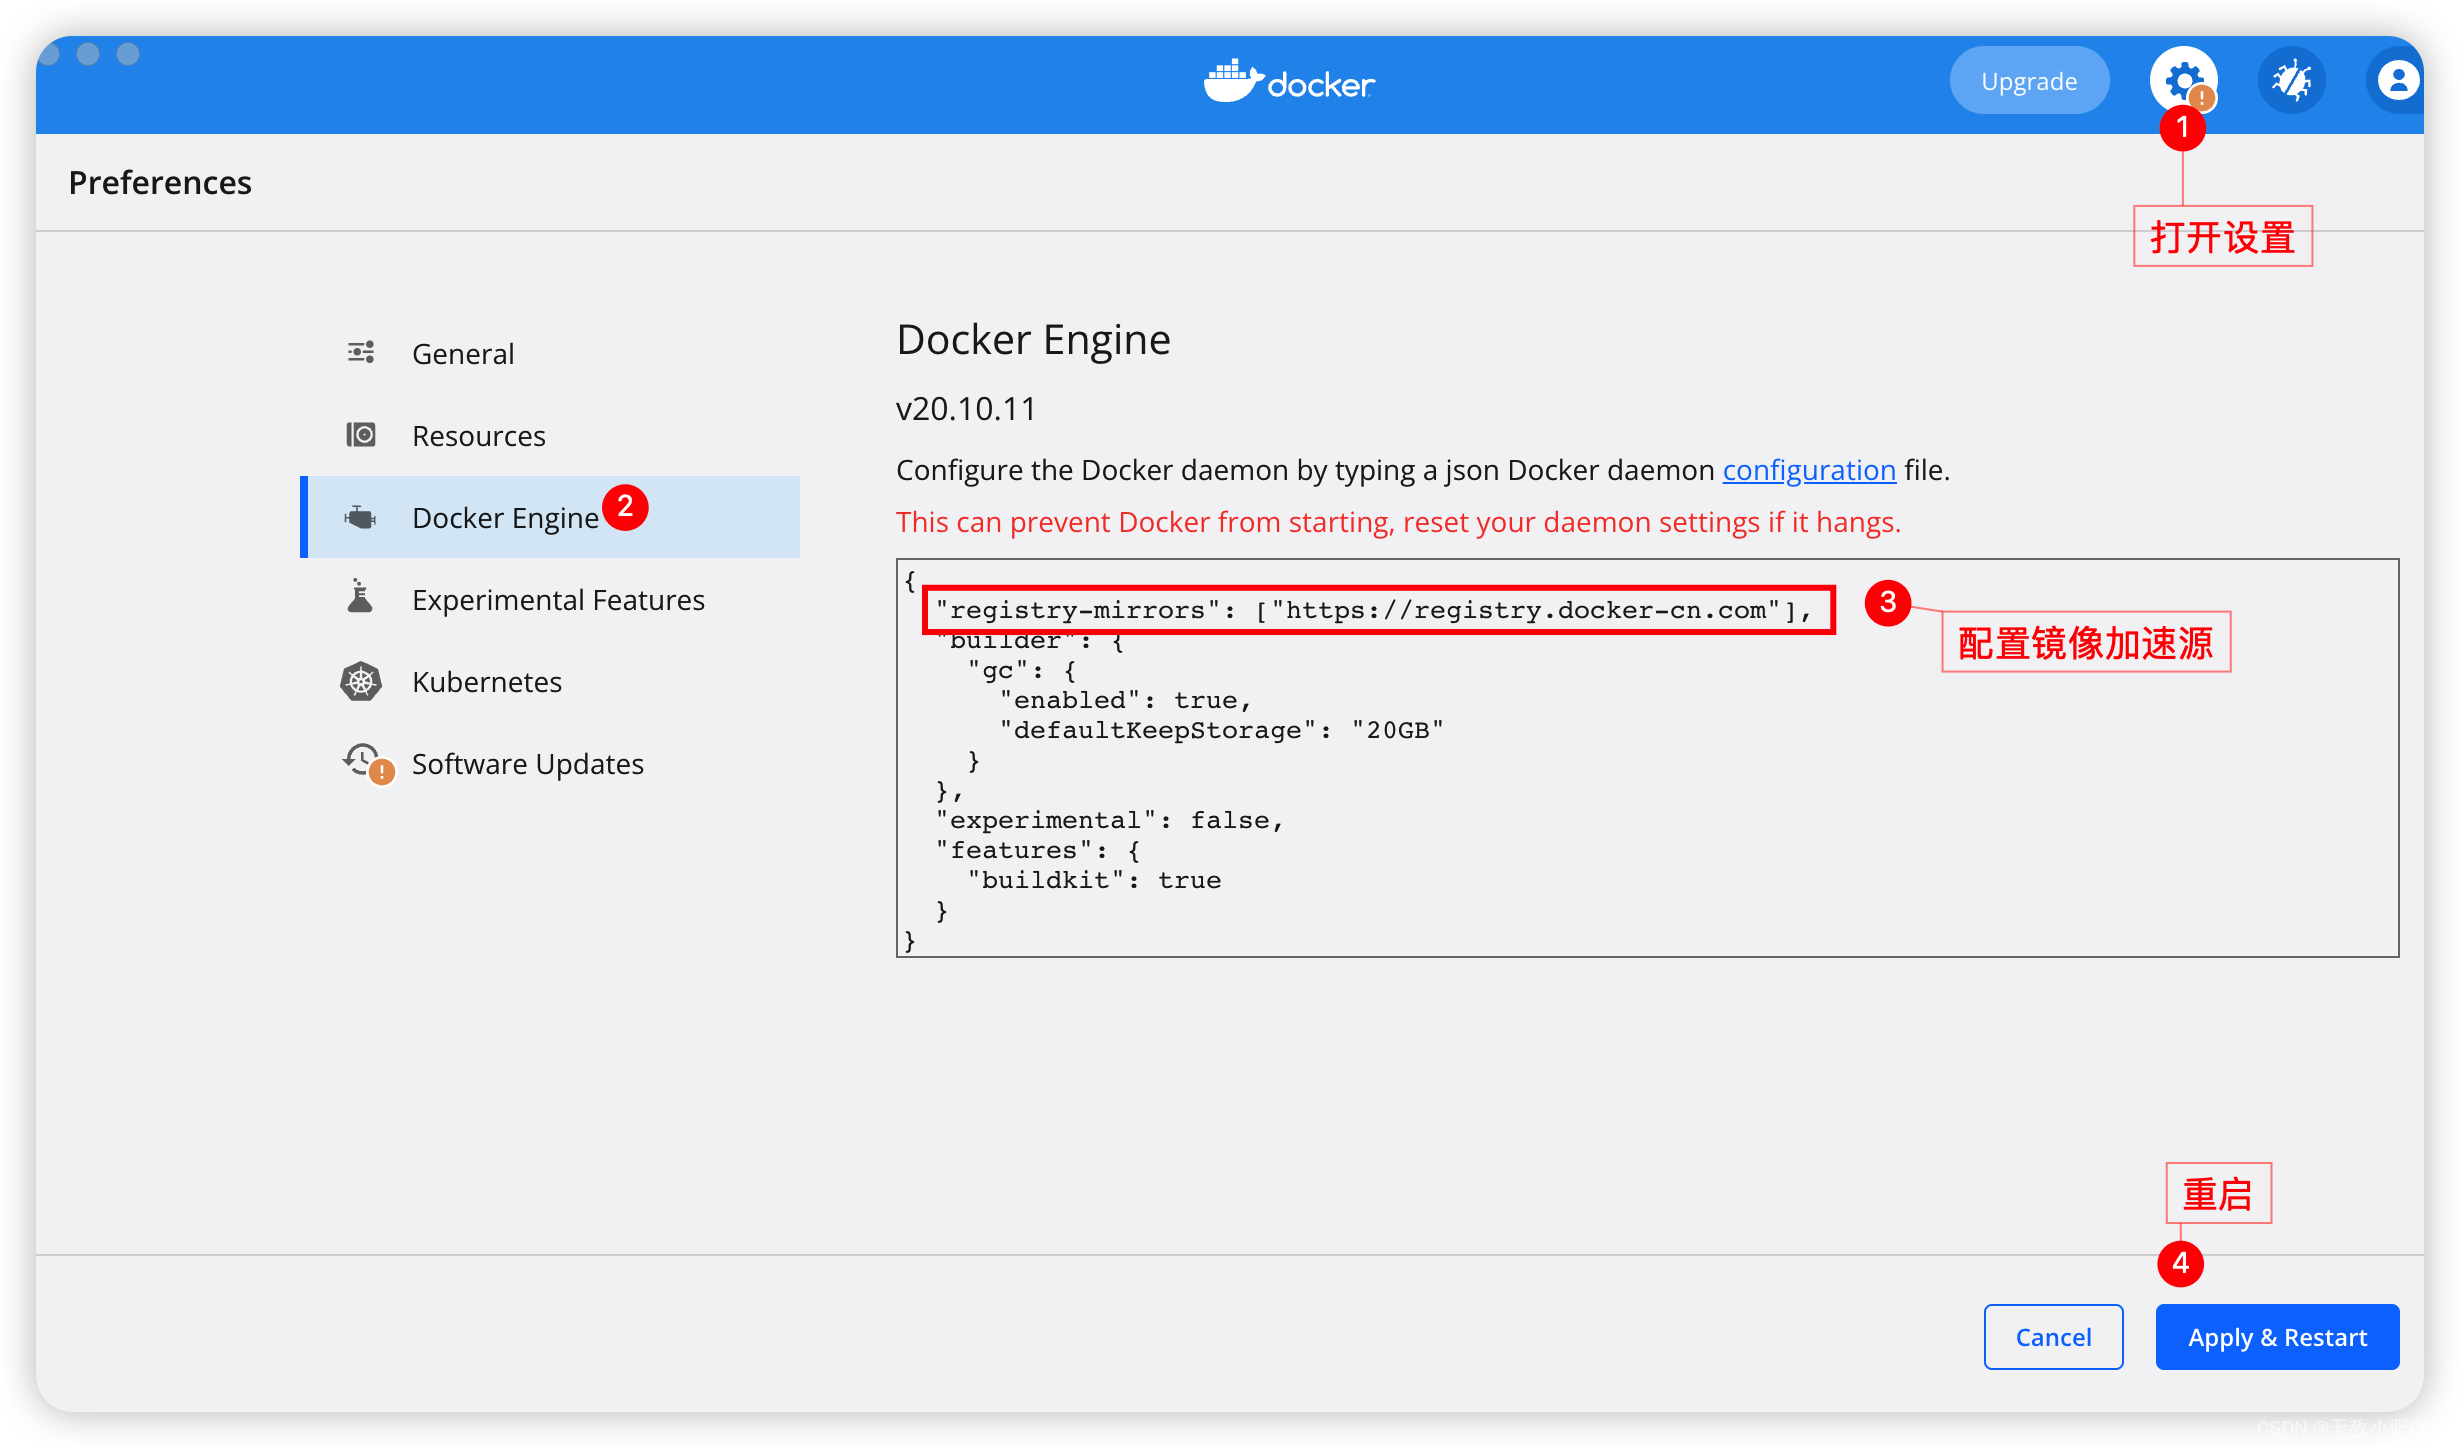Click the bug/feedback icon top right
Image resolution: width=2460 pixels, height=1448 pixels.
coord(2293,81)
